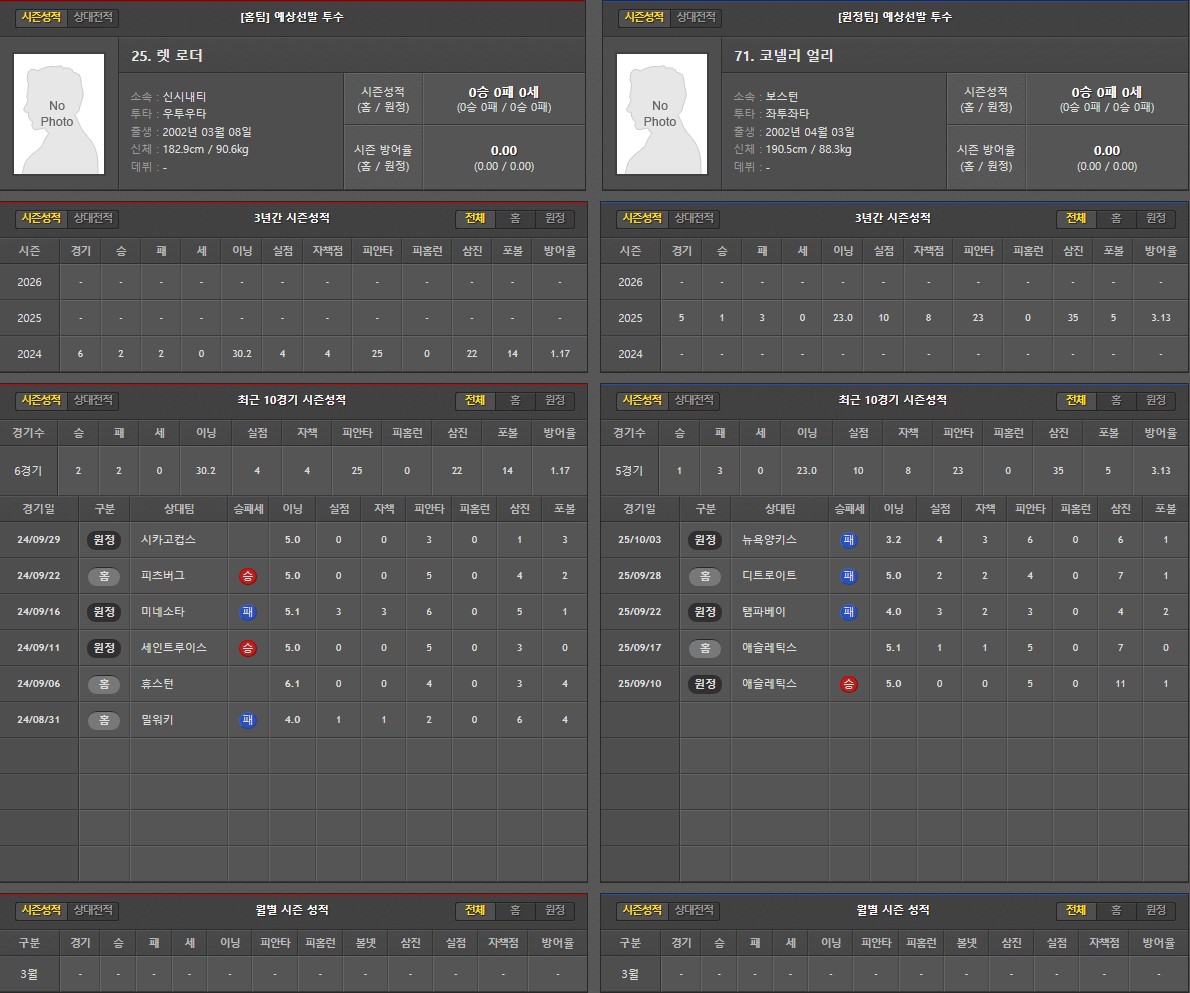The image size is (1190, 993).
Task: Click the blue 패 badge in the 뉴욕양키스 row
Action: [x=849, y=540]
